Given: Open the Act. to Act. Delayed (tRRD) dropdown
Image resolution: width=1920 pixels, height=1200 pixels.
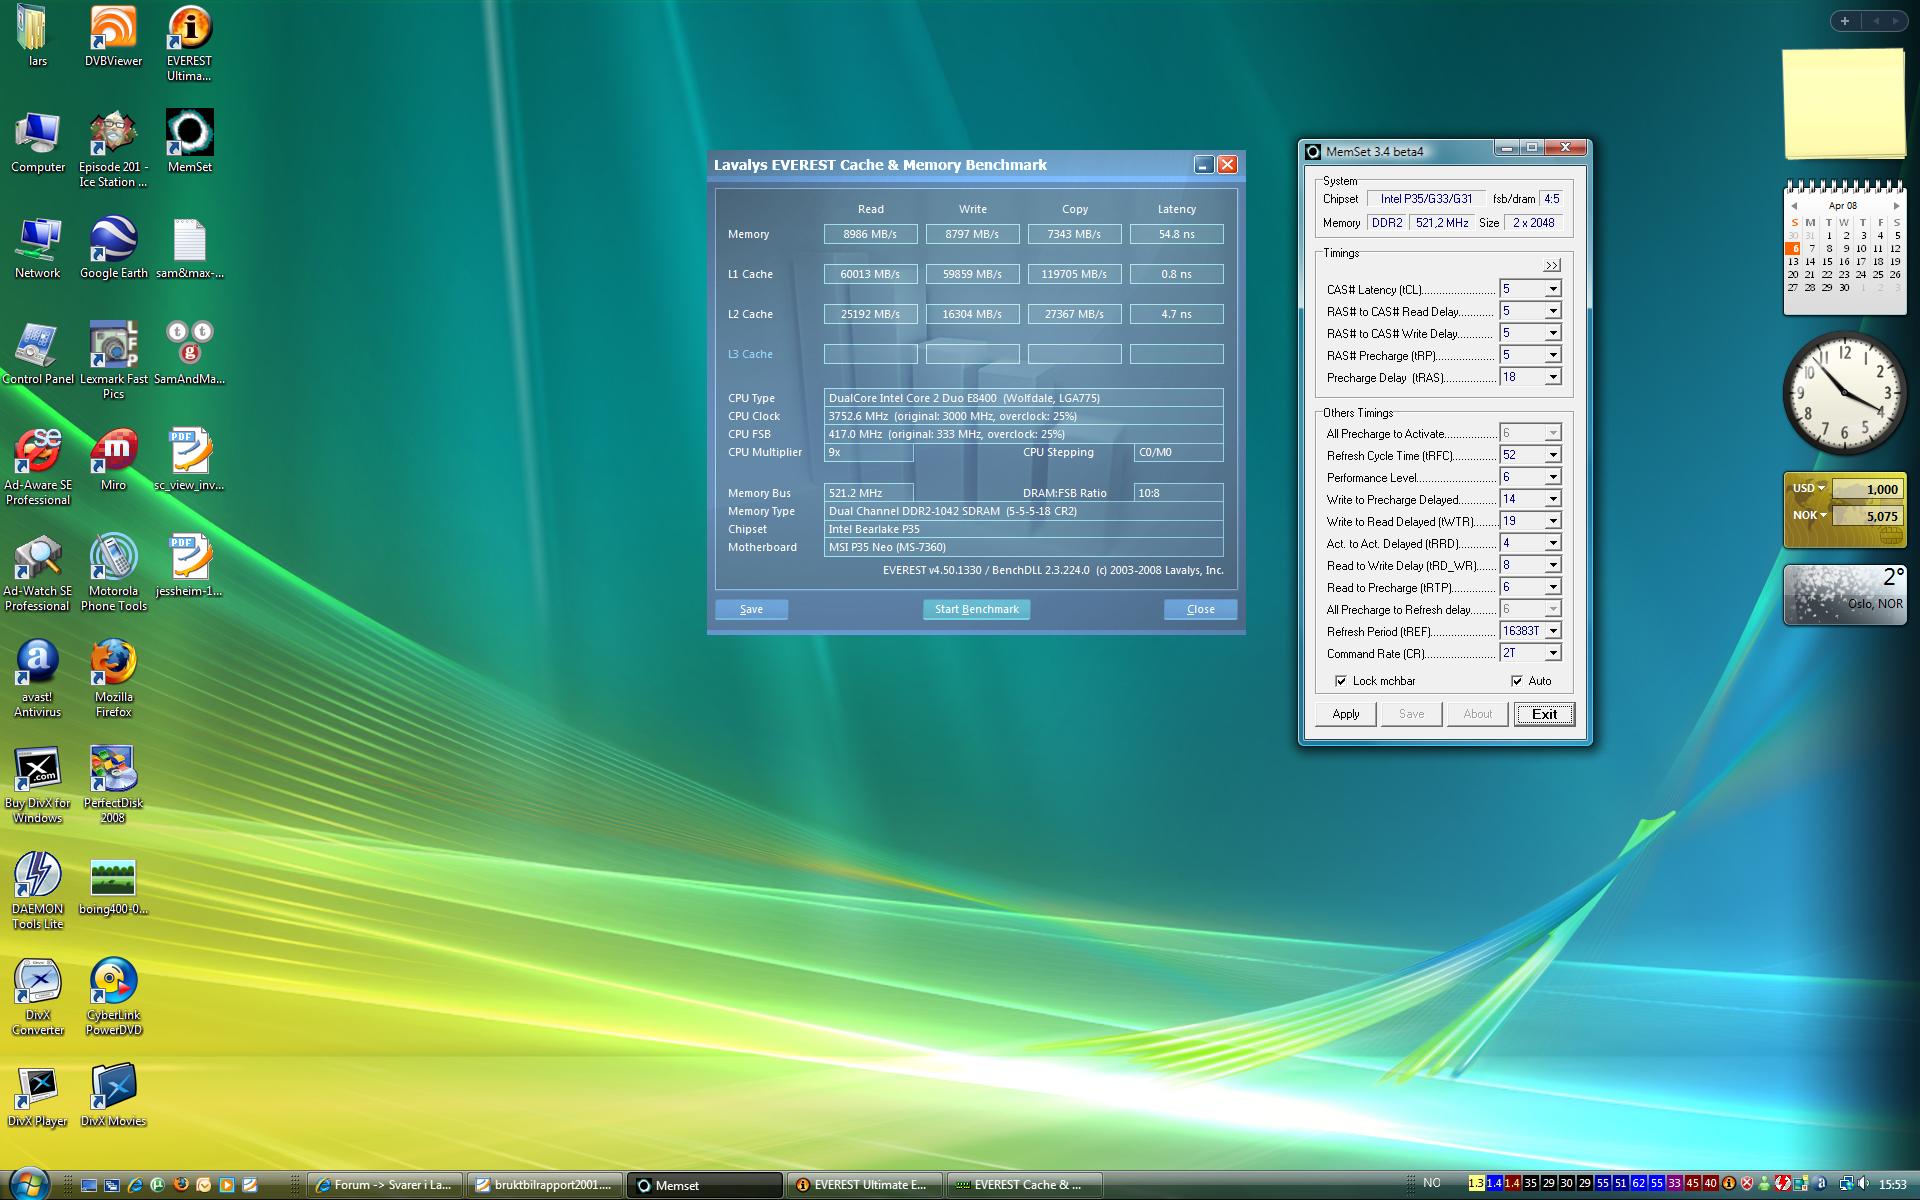Looking at the screenshot, I should pos(1553,543).
